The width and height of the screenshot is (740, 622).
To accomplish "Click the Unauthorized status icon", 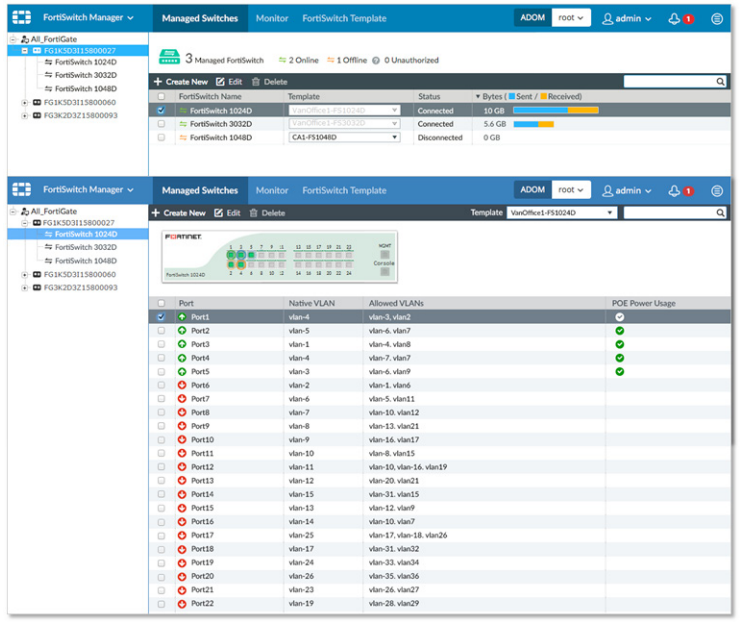I will pyautogui.click(x=376, y=60).
